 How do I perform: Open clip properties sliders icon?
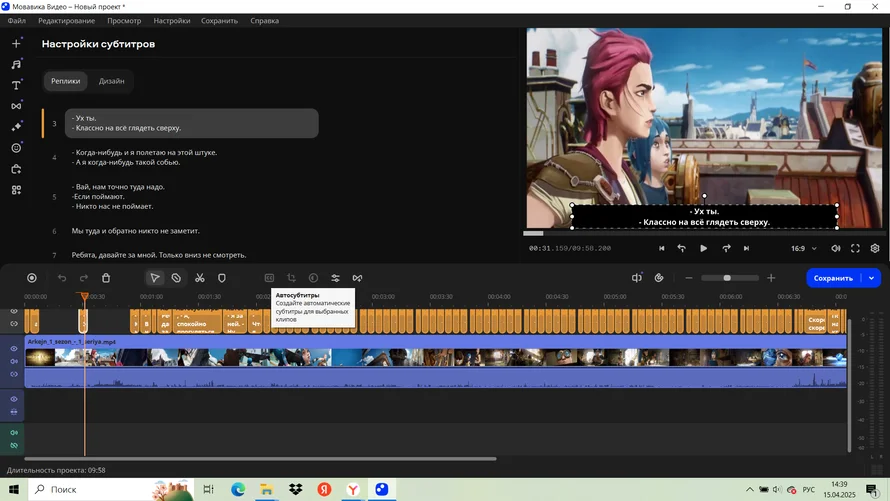[335, 278]
